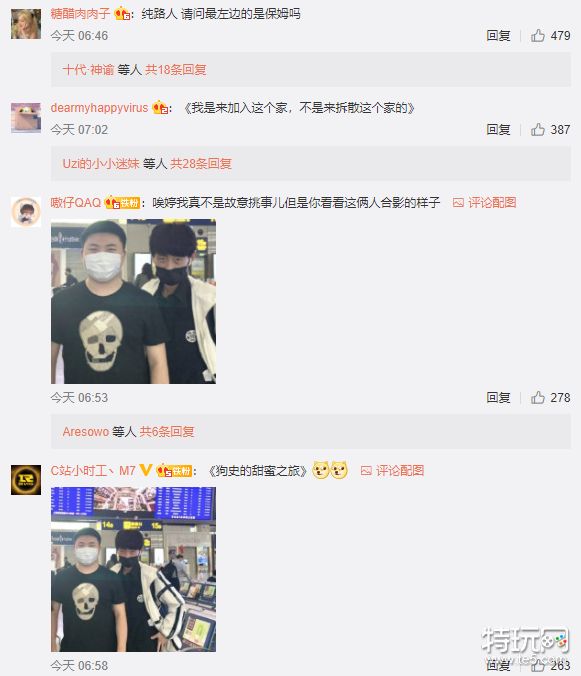
Task: Expand 共18条回复 replies thread
Action: [175, 69]
